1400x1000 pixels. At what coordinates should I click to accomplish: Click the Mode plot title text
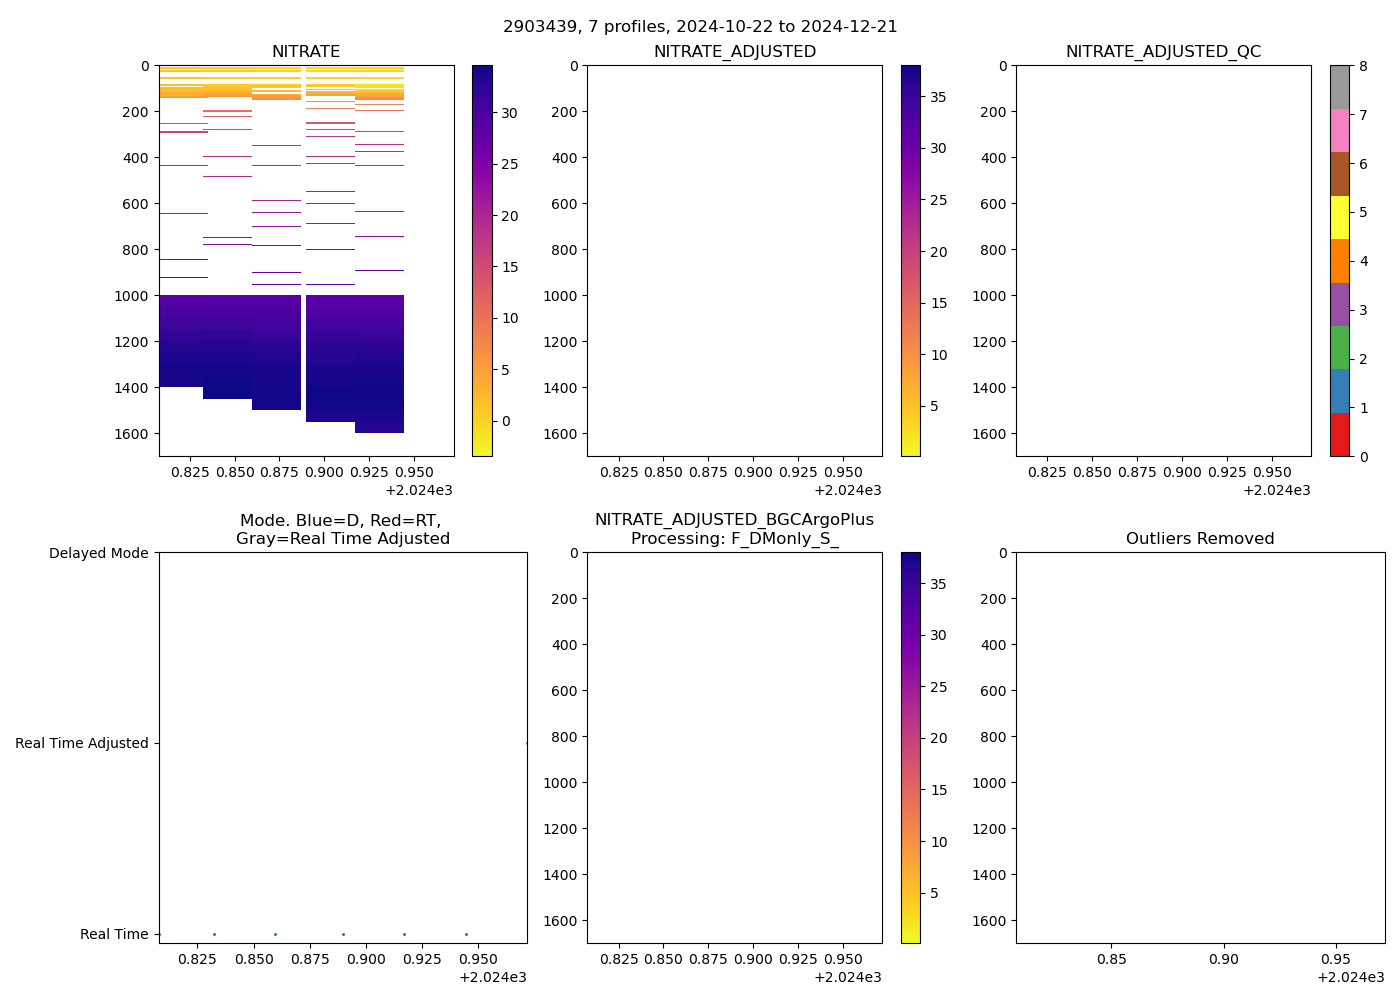(342, 530)
